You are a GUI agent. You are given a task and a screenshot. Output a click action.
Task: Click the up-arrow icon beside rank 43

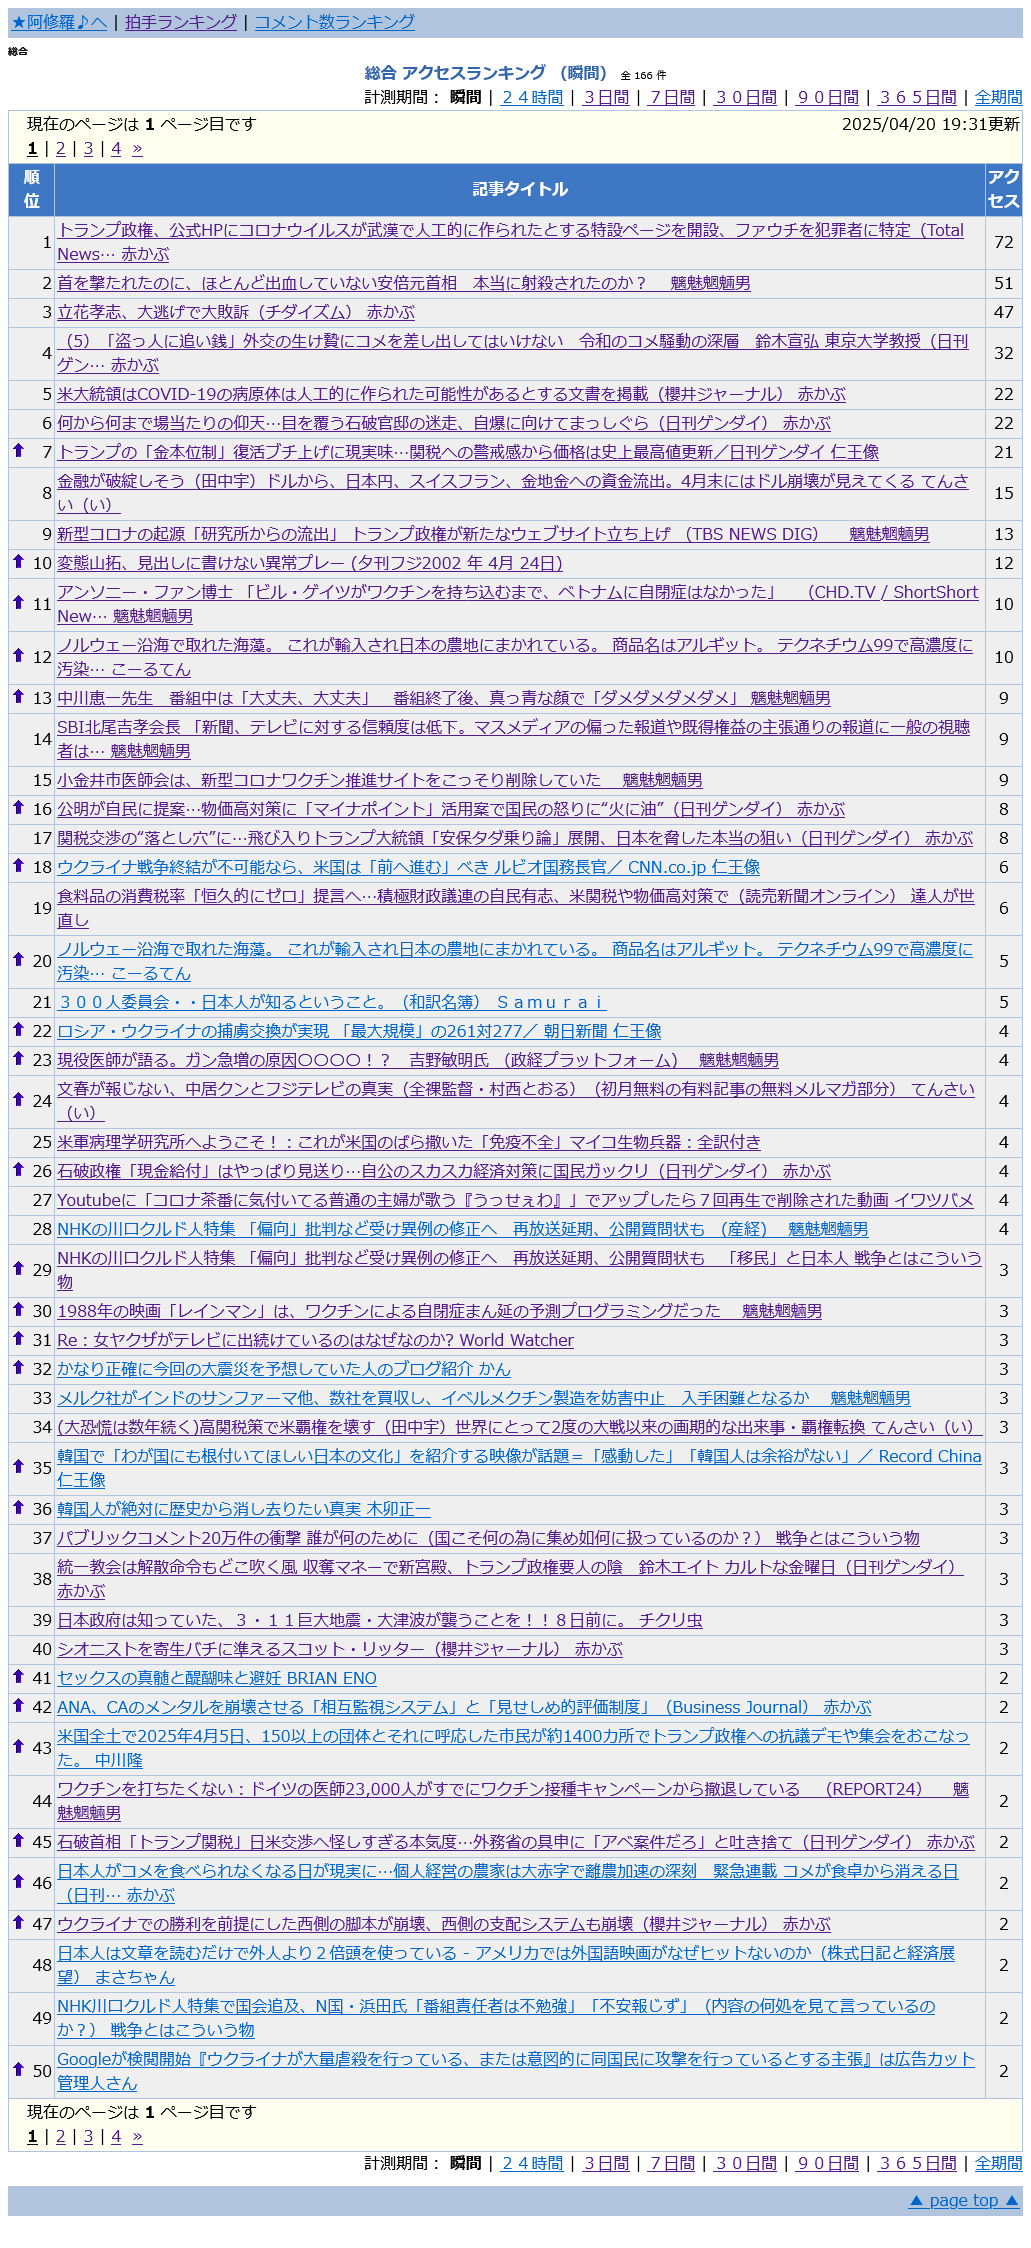tap(18, 1746)
